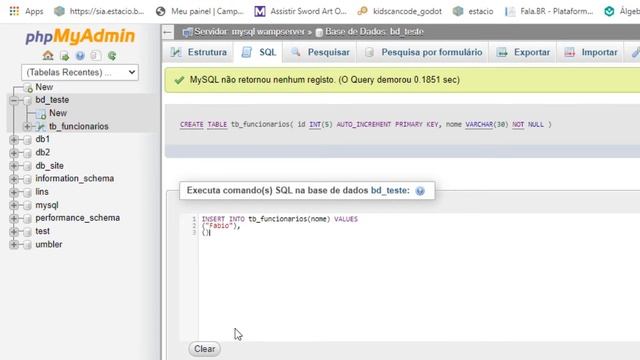The image size is (640, 360).
Task: Select New item at top of tree
Action: pos(44,87)
